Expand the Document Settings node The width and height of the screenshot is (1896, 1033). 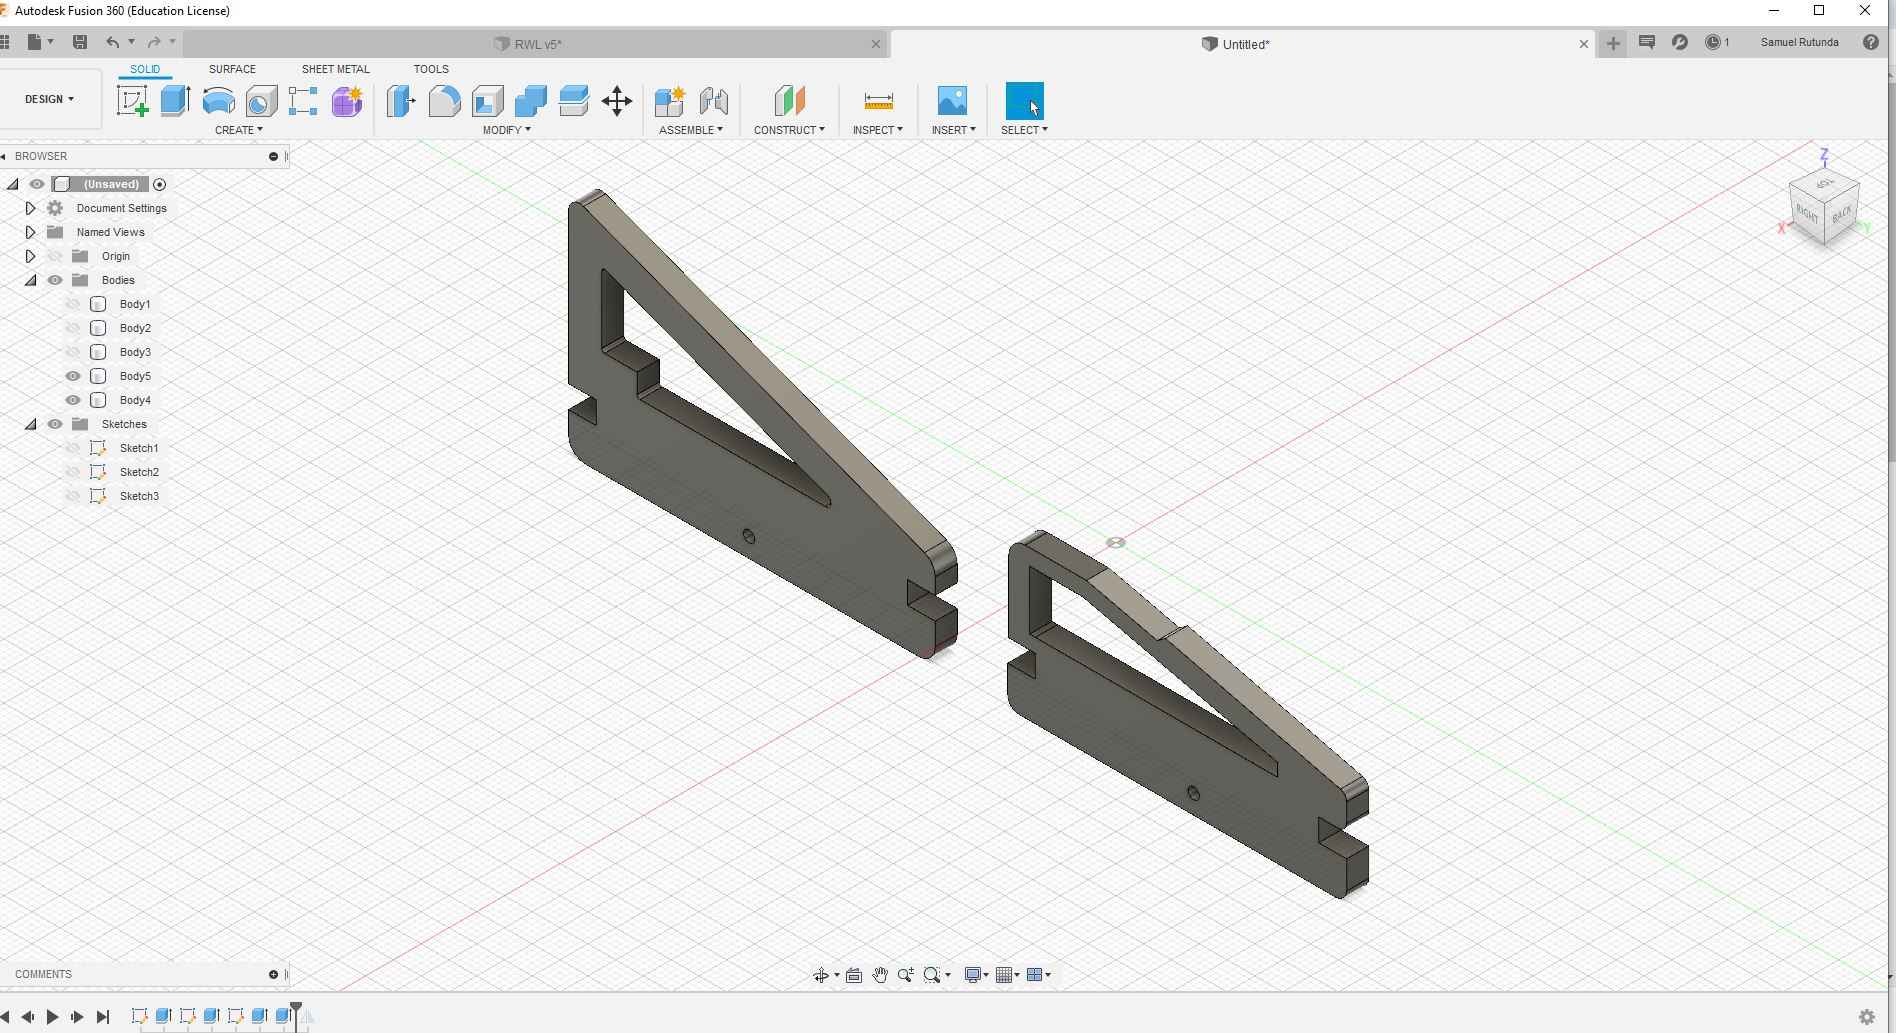30,208
